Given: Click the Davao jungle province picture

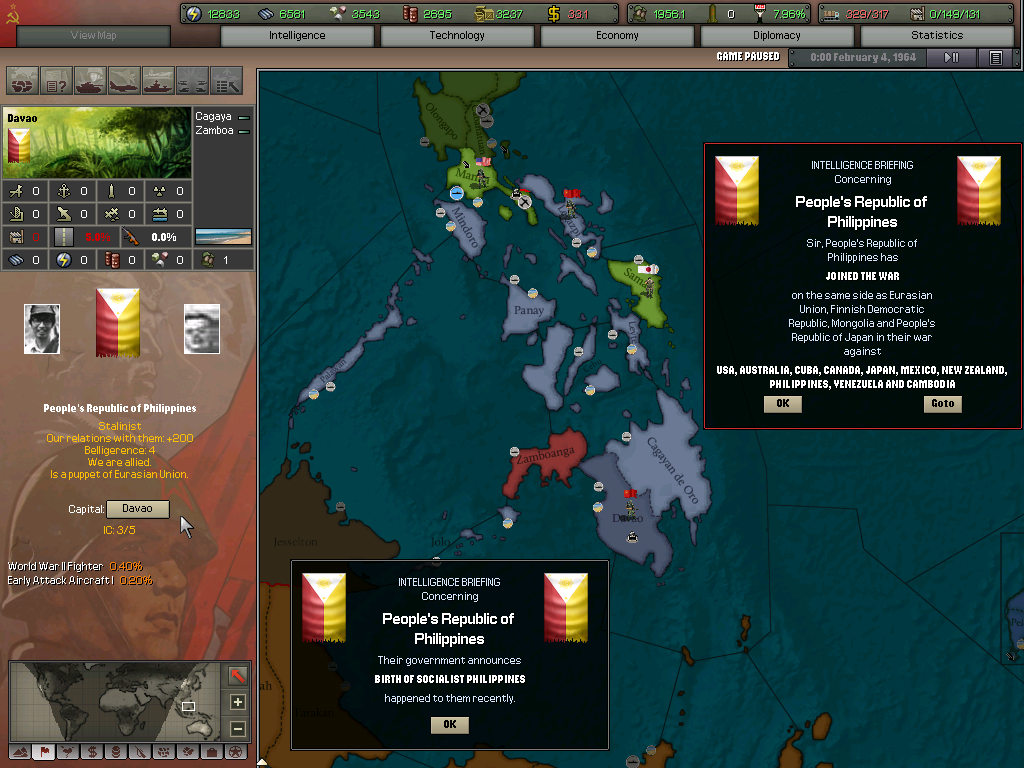Looking at the screenshot, I should (97, 143).
